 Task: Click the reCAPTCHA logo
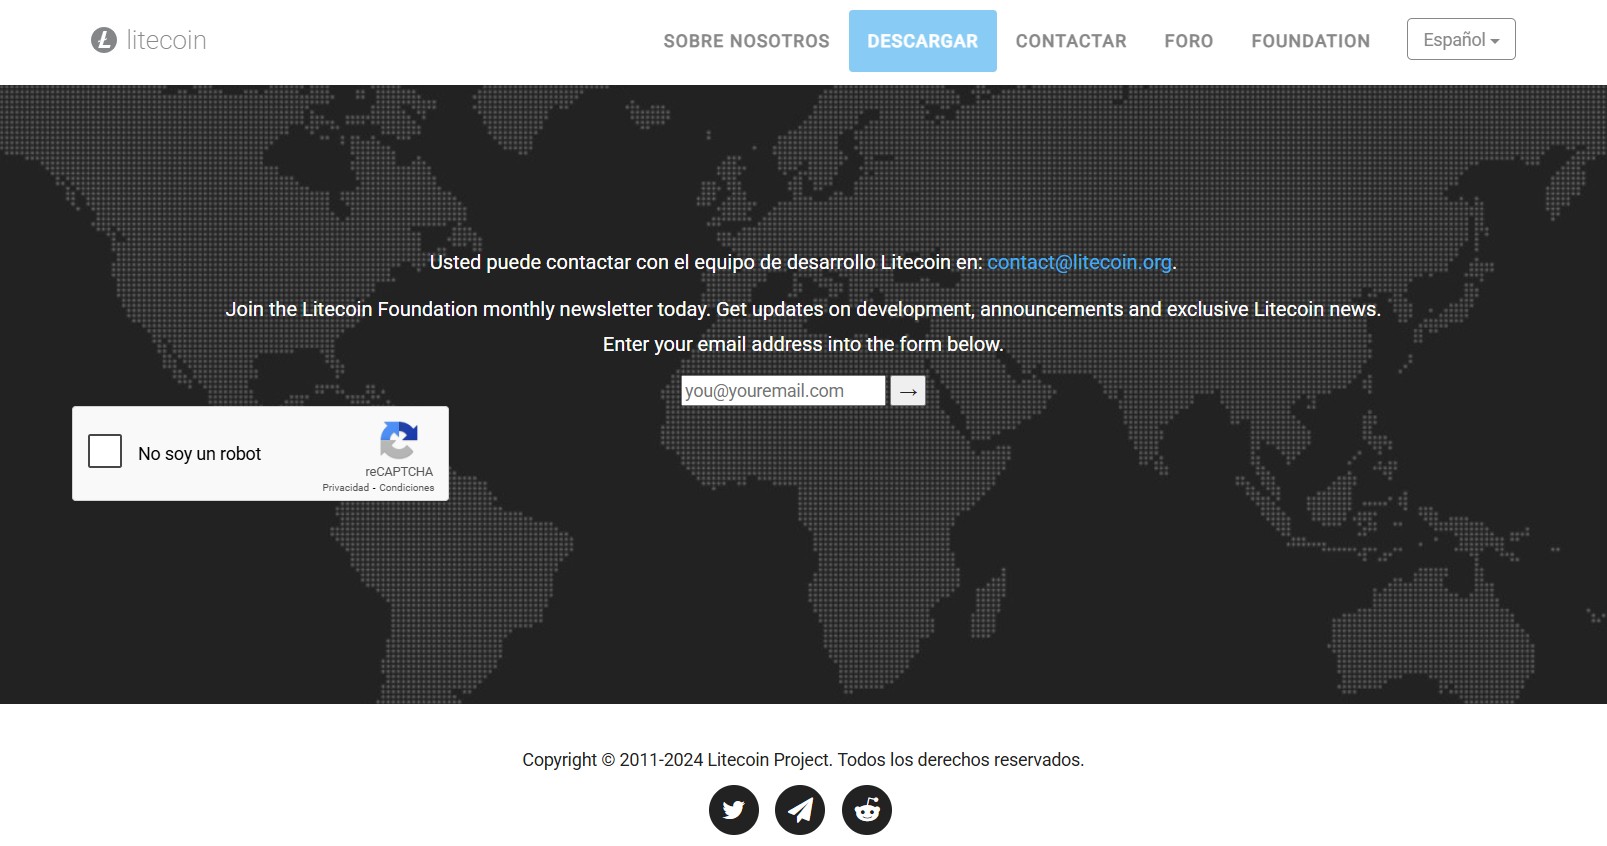[x=399, y=440]
